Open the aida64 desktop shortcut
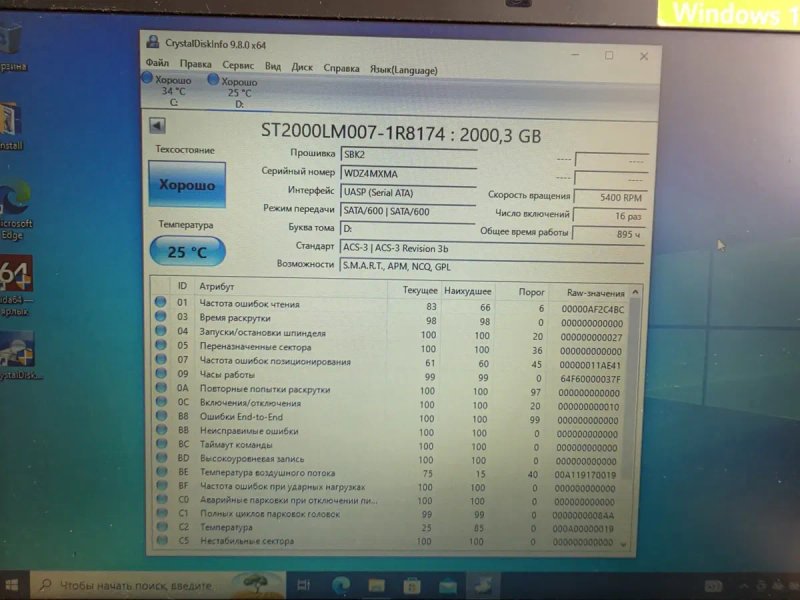800x600 pixels. 16,286
